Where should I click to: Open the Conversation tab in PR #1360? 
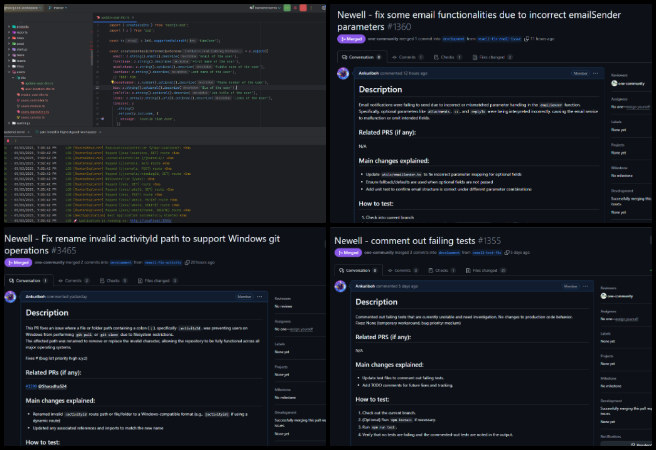point(361,57)
